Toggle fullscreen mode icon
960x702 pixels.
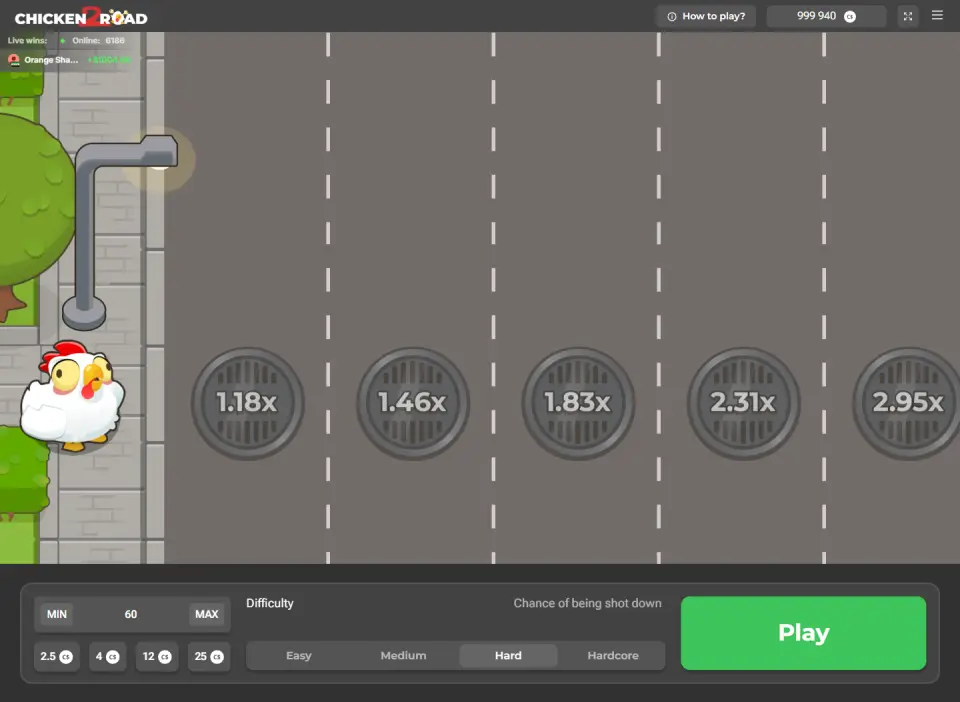908,17
